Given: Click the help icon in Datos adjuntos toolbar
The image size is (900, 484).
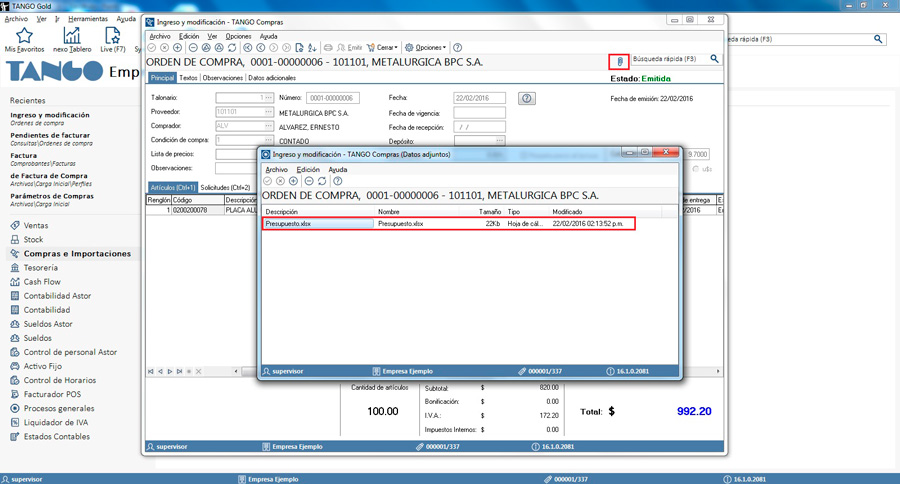Looking at the screenshot, I should (338, 181).
